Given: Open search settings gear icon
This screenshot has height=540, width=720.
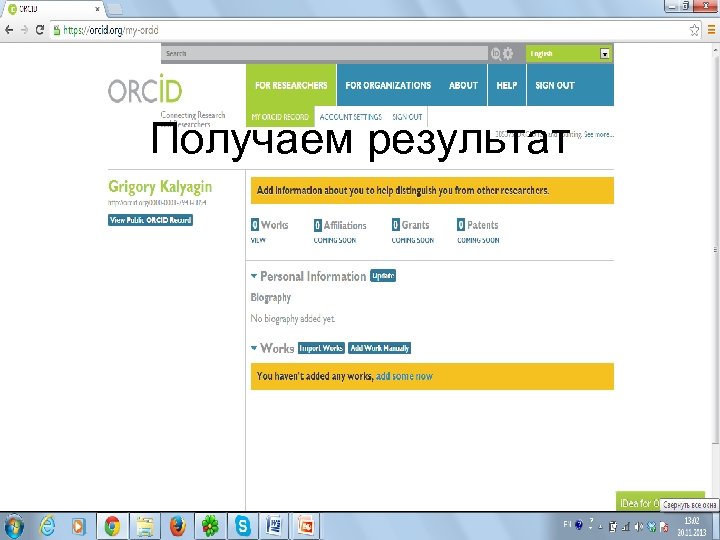Looking at the screenshot, I should pos(508,54).
